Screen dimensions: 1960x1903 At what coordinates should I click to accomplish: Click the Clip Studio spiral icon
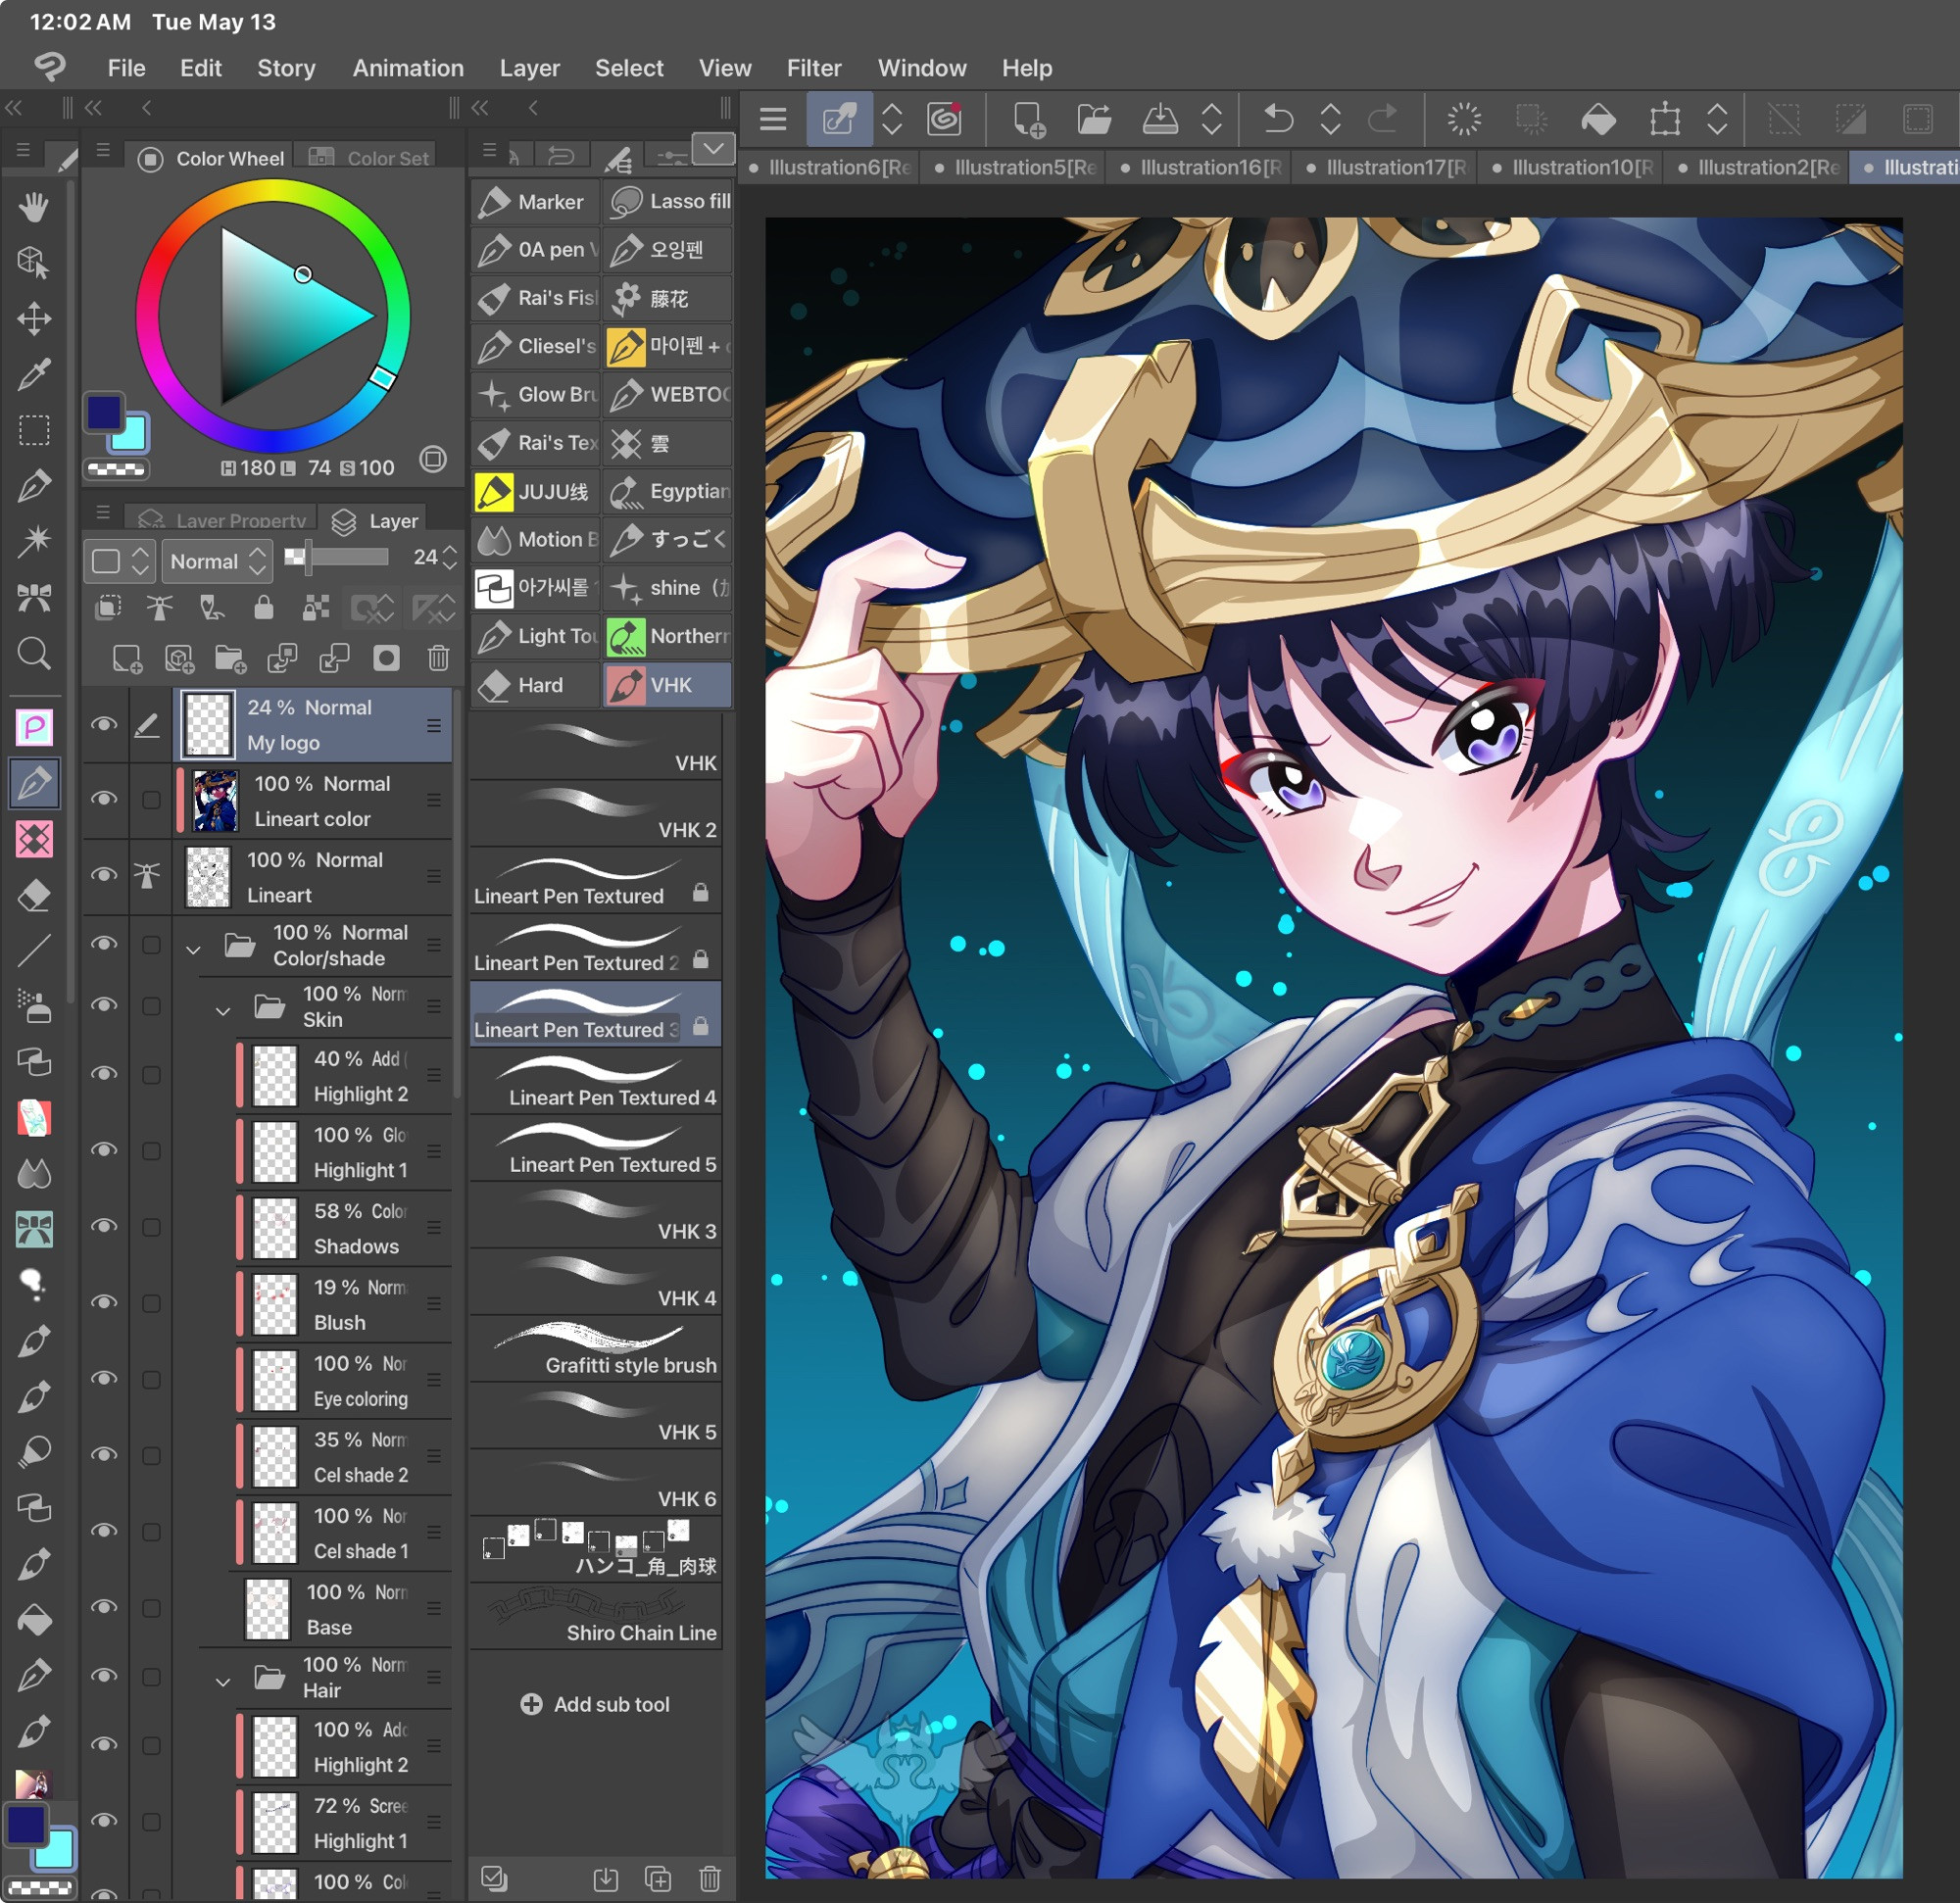pos(944,119)
